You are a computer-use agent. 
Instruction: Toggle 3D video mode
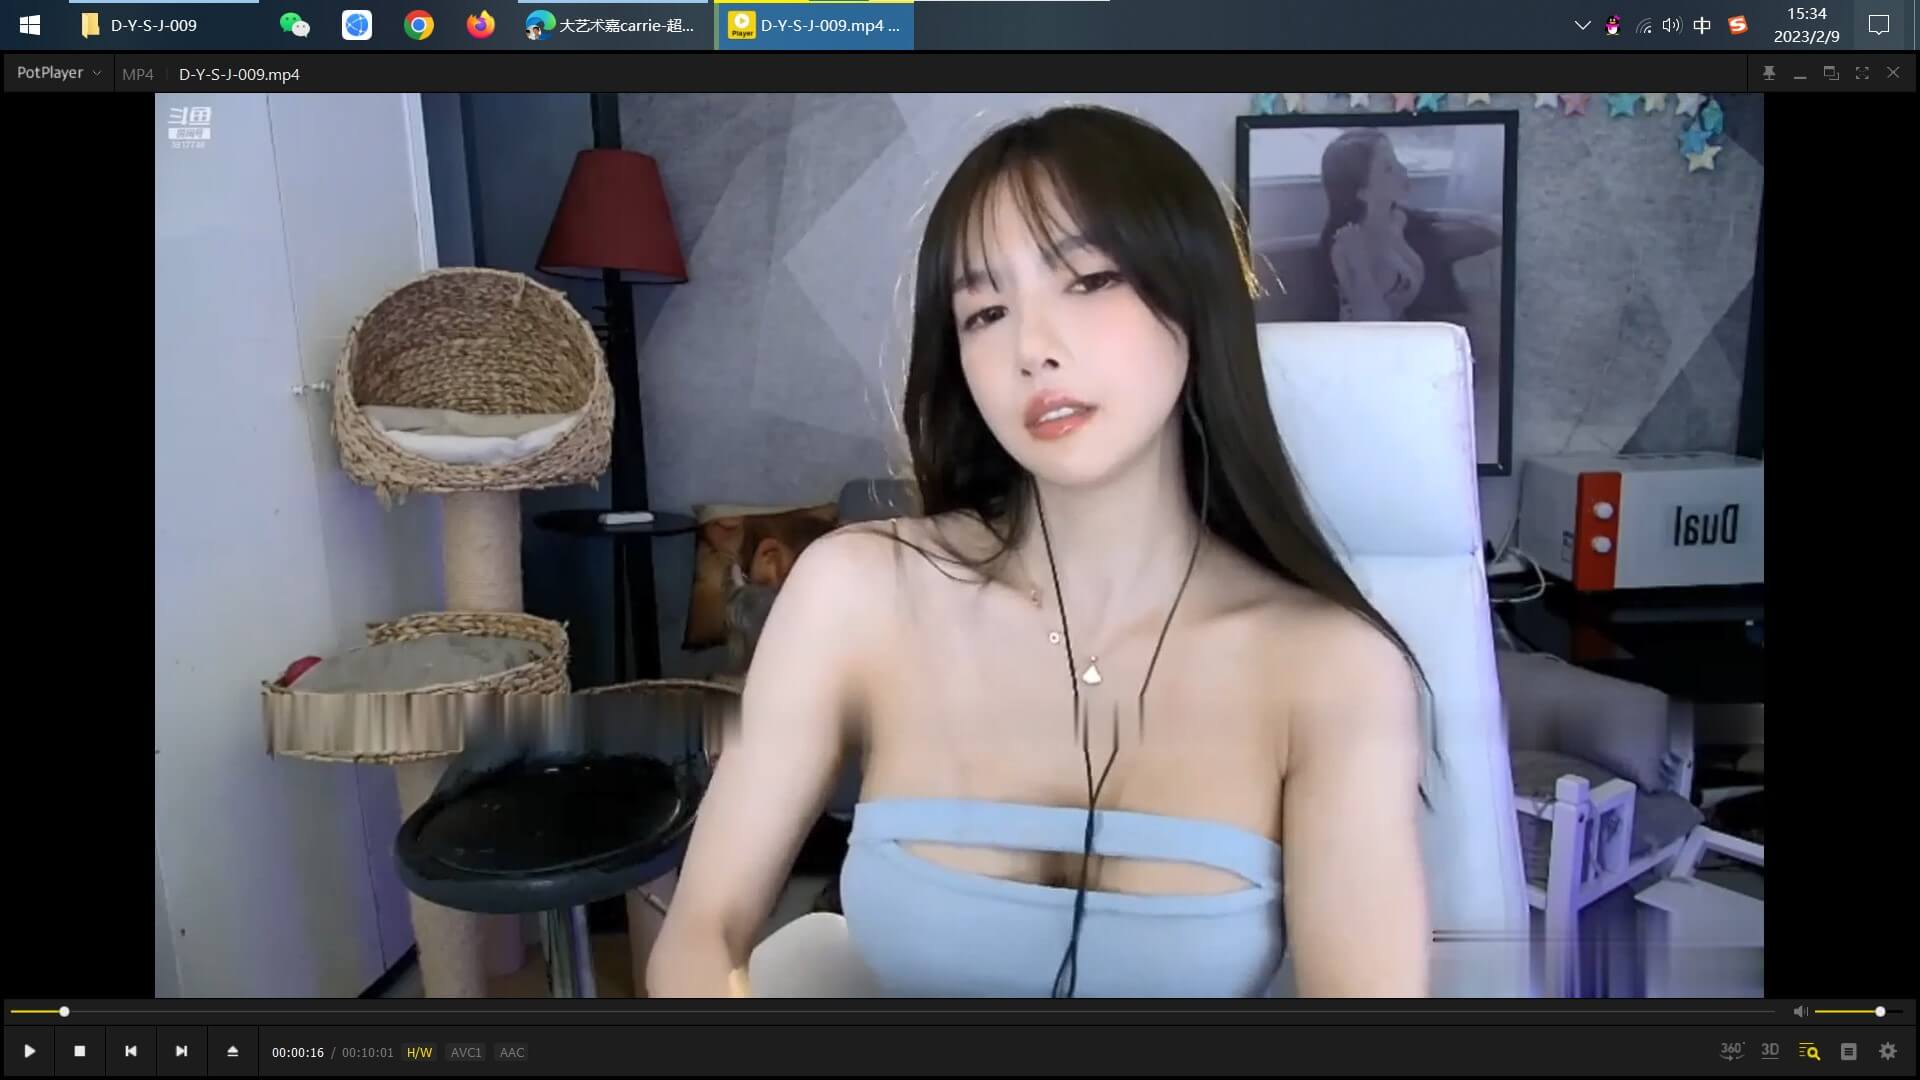pyautogui.click(x=1770, y=1051)
